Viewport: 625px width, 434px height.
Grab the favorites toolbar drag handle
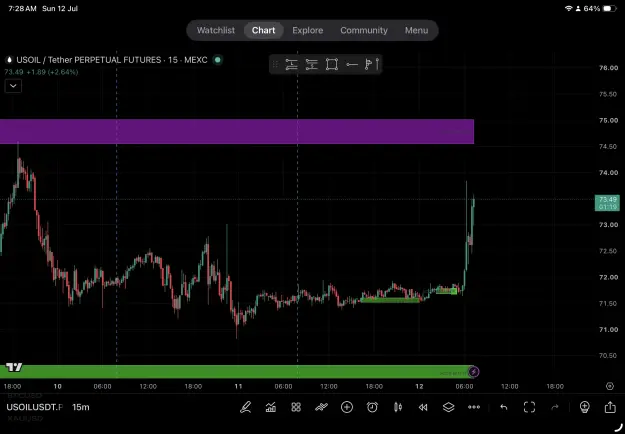(x=275, y=65)
